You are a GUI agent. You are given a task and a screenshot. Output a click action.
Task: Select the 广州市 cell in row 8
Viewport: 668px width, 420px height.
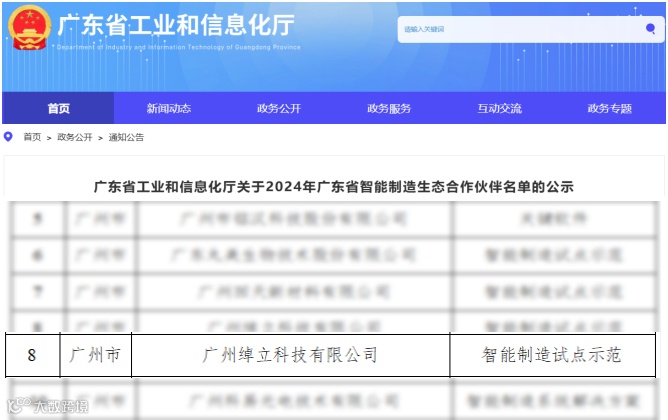coord(95,355)
